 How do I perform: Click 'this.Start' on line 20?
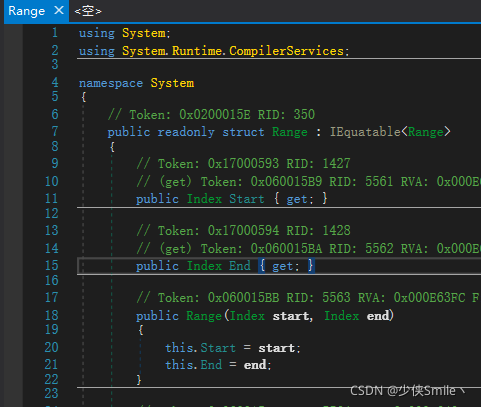[x=200, y=348]
